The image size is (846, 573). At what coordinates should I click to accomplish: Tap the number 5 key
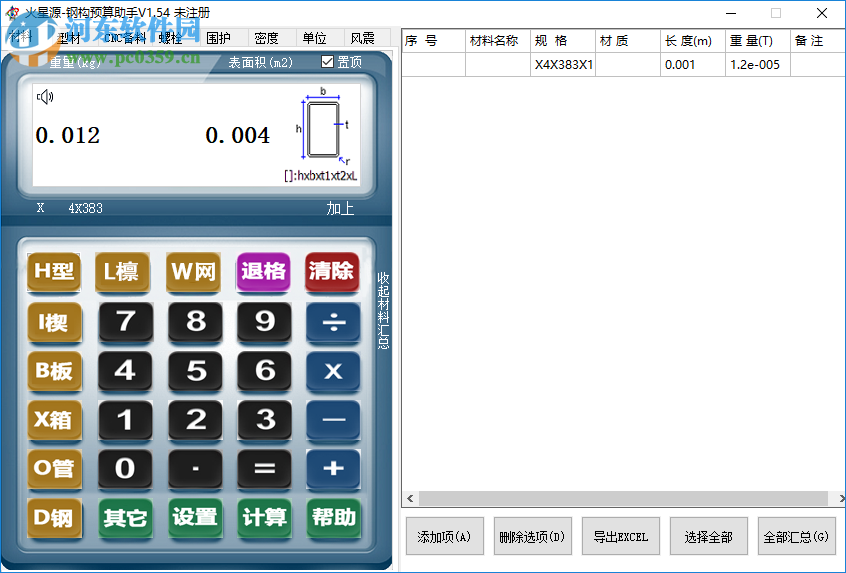point(195,371)
